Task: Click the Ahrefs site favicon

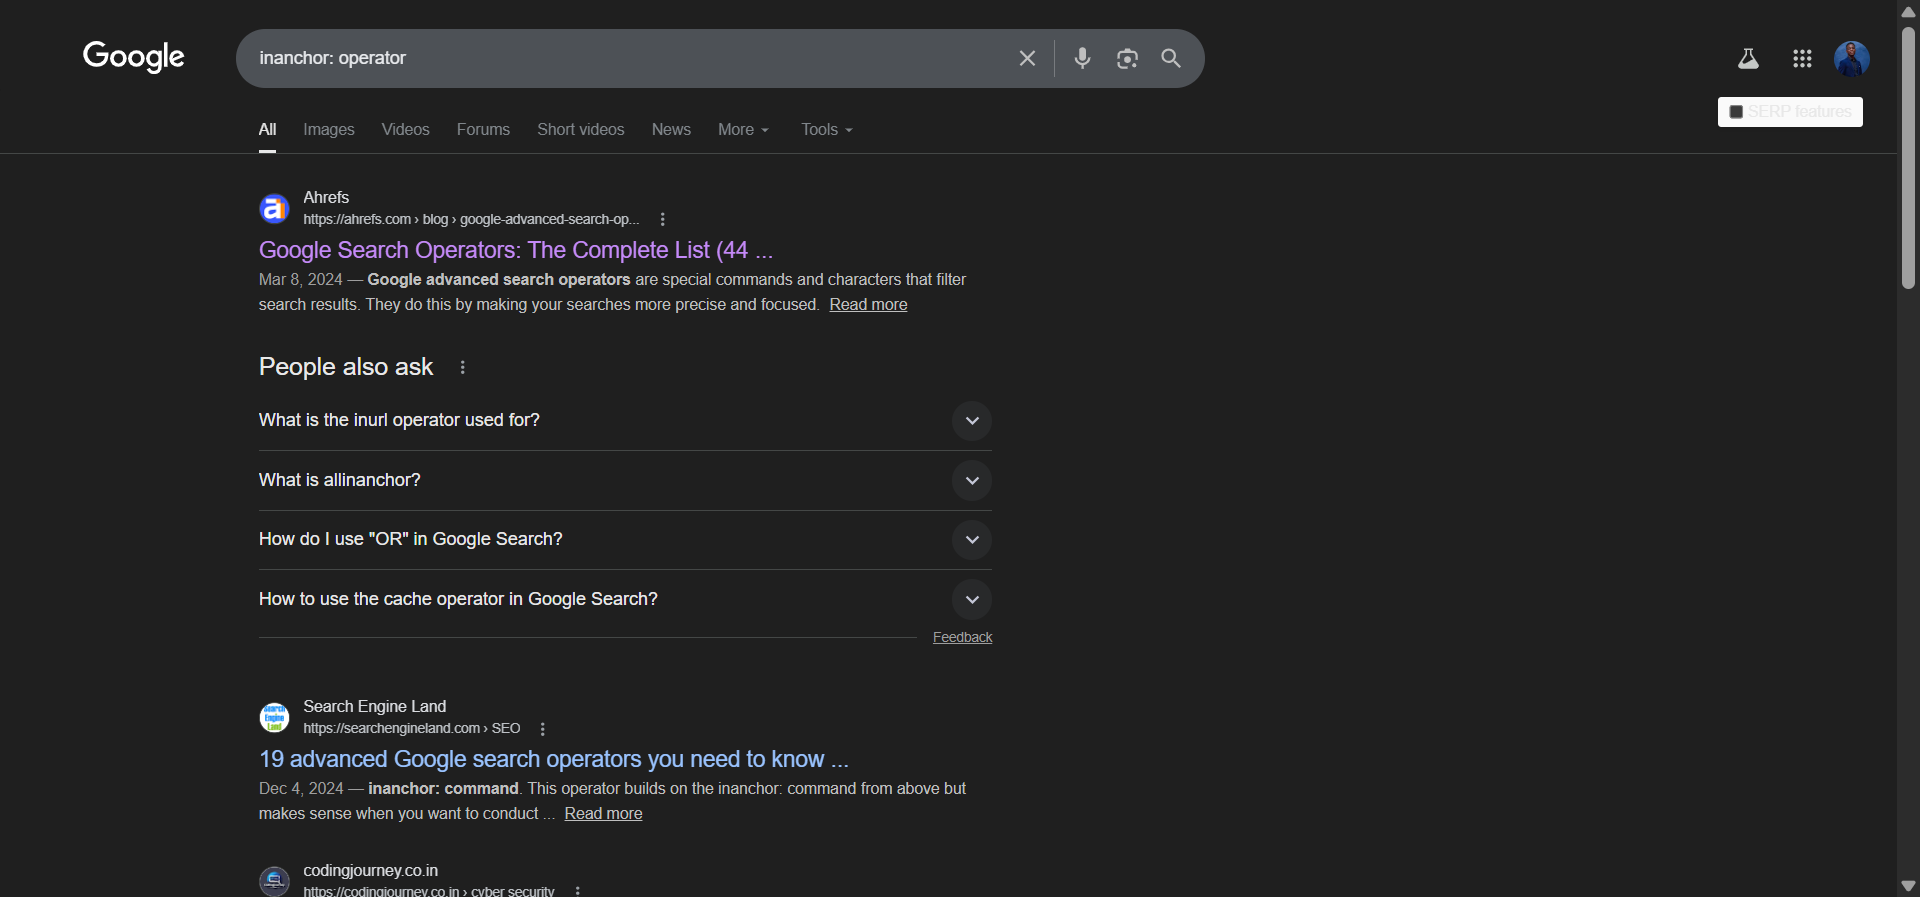Action: (x=274, y=208)
